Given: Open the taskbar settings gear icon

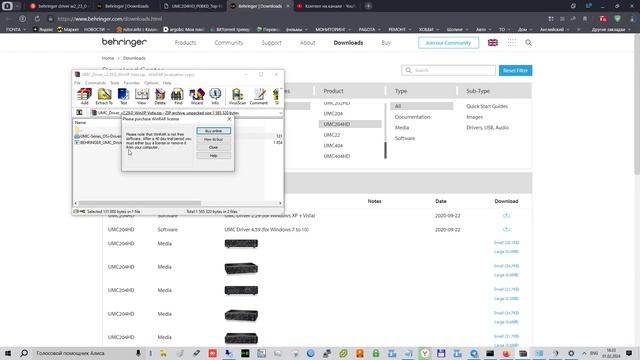Looking at the screenshot, I should (x=571, y=353).
